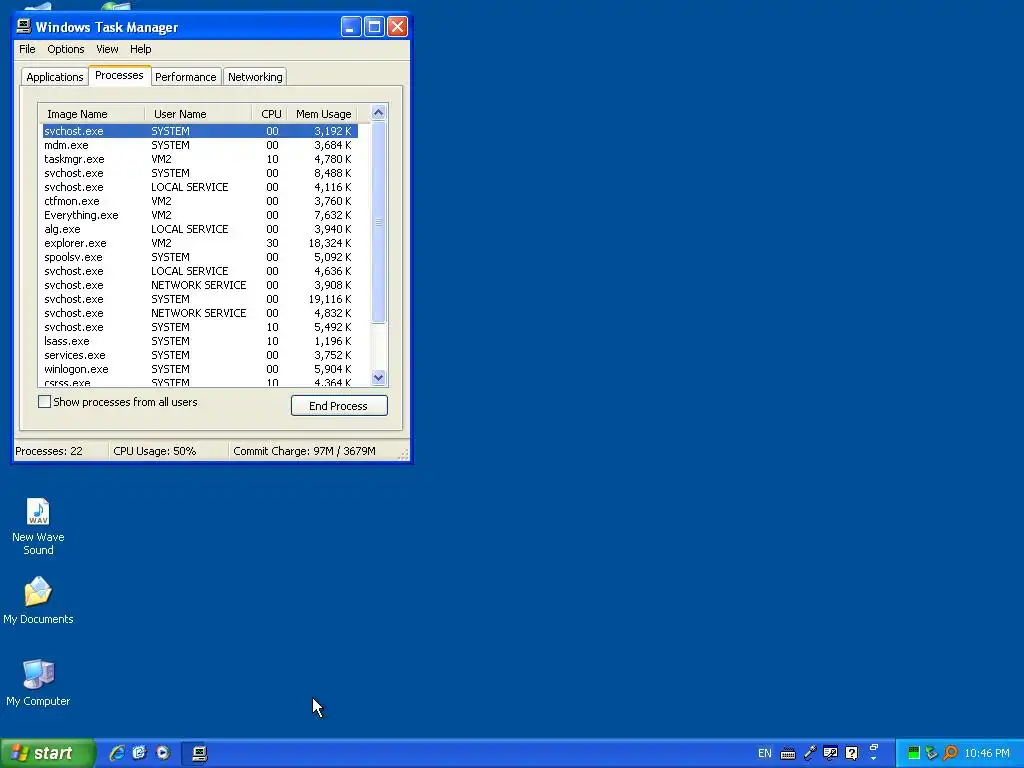Click the CPU Usage: 50% status entry
The width and height of the screenshot is (1024, 768).
click(168, 451)
